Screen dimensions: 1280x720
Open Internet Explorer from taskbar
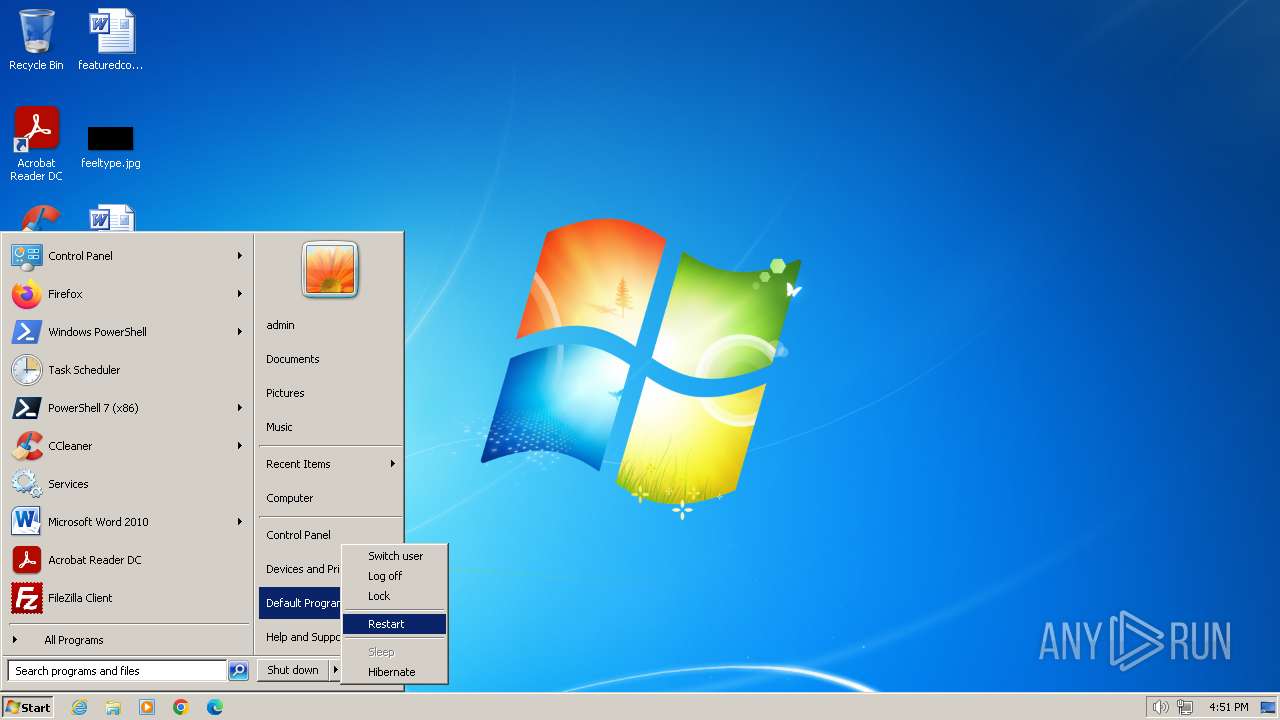tap(79, 707)
